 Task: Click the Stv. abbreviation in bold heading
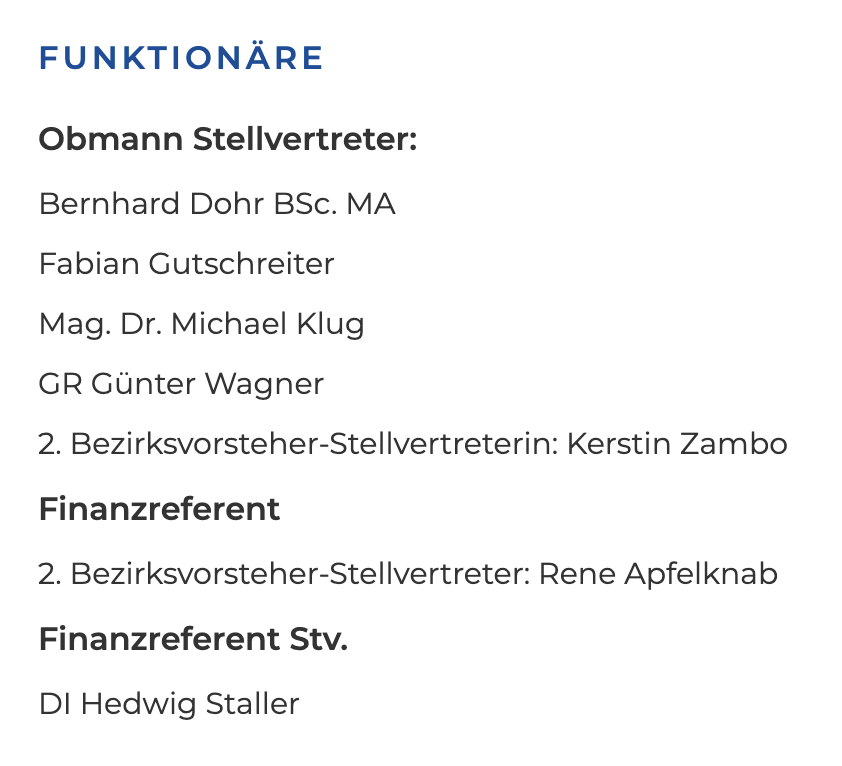[319, 639]
